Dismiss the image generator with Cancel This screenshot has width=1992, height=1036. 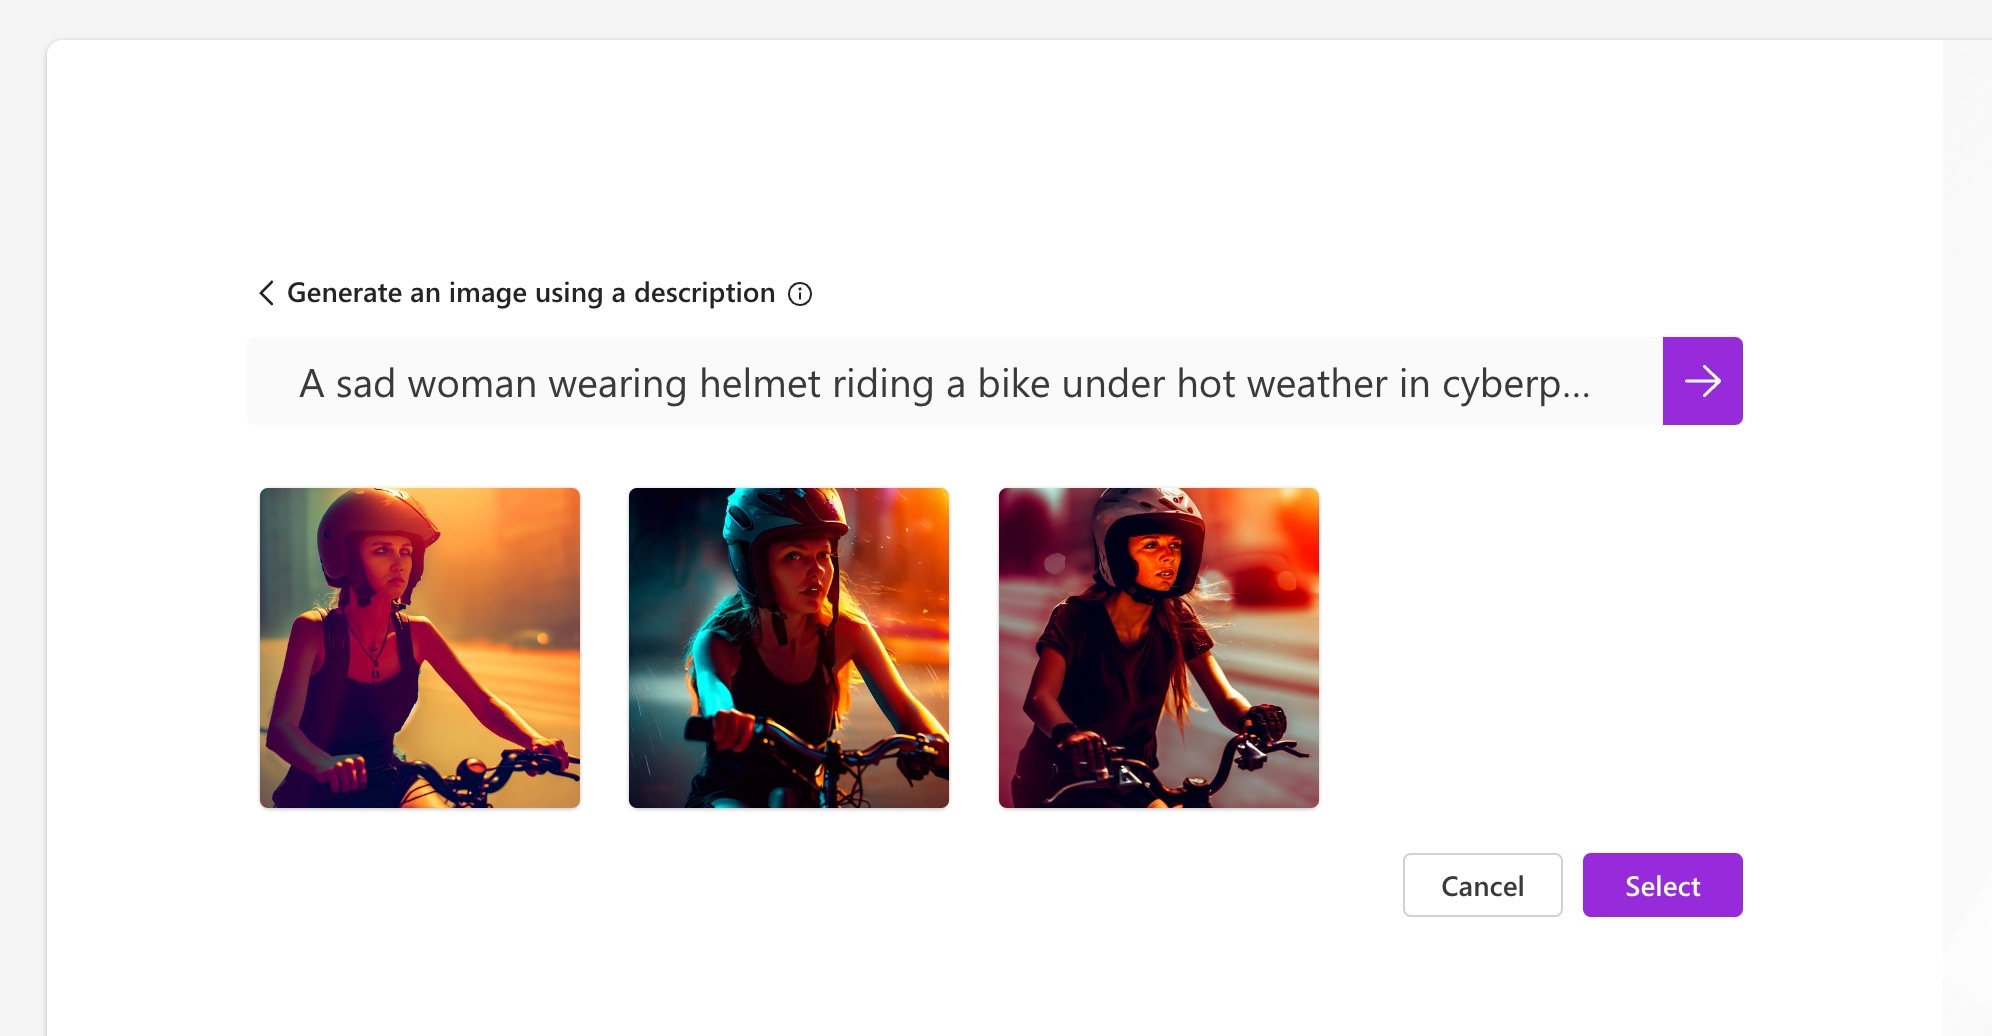pyautogui.click(x=1482, y=885)
